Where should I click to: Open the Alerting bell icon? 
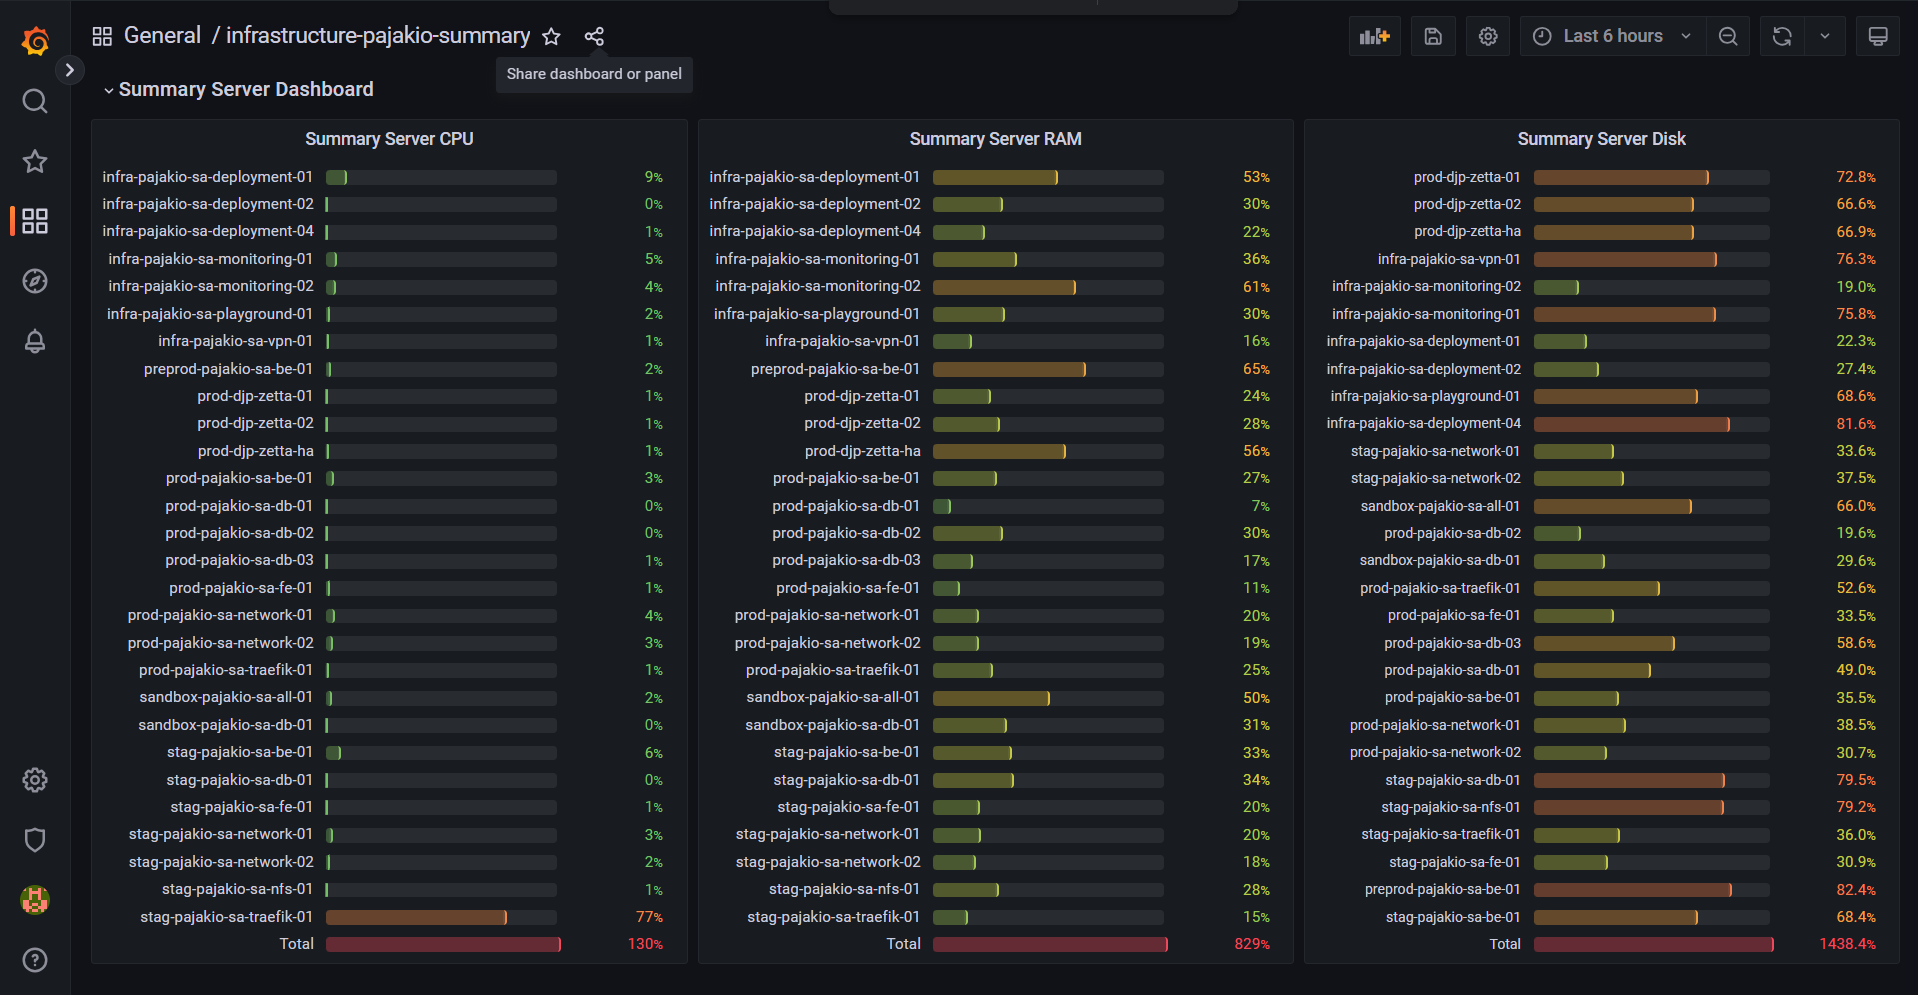click(35, 341)
